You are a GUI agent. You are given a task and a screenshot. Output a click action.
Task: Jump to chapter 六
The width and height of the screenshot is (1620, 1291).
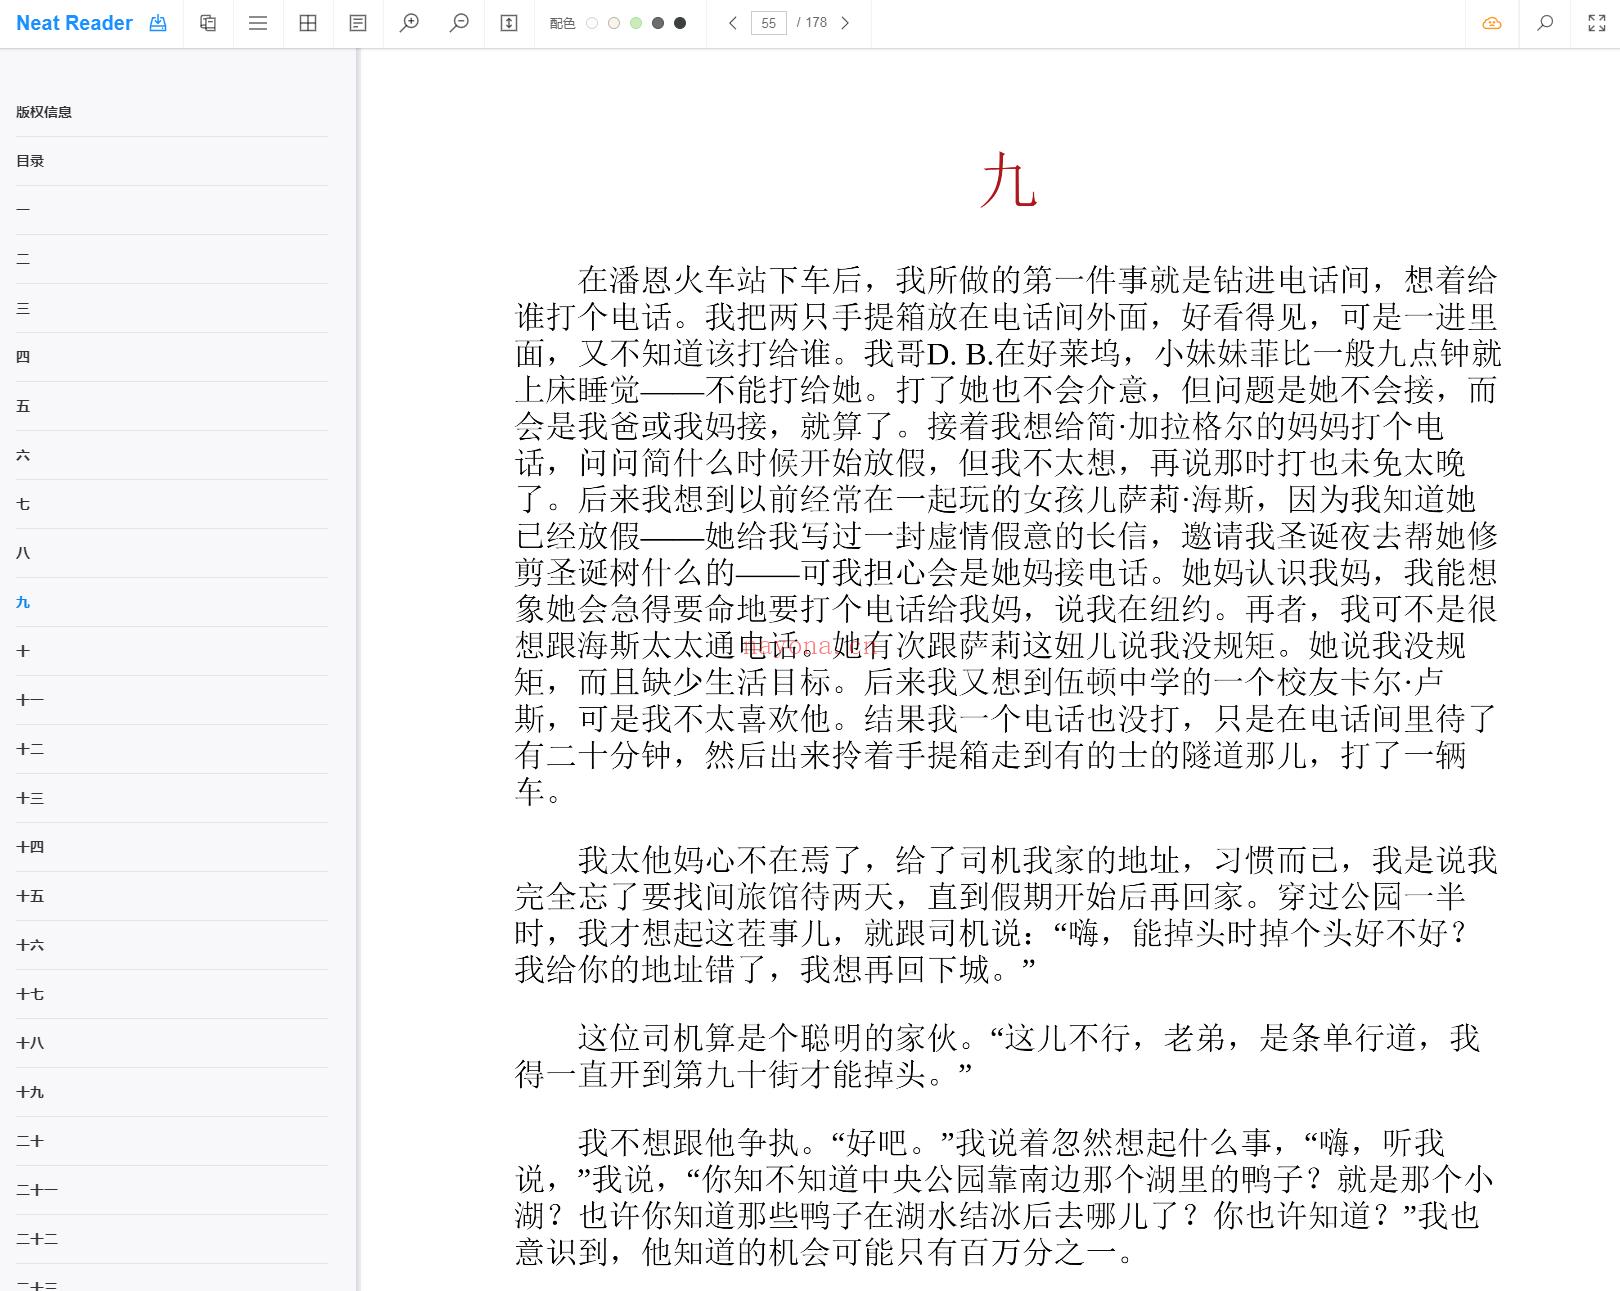click(x=172, y=455)
